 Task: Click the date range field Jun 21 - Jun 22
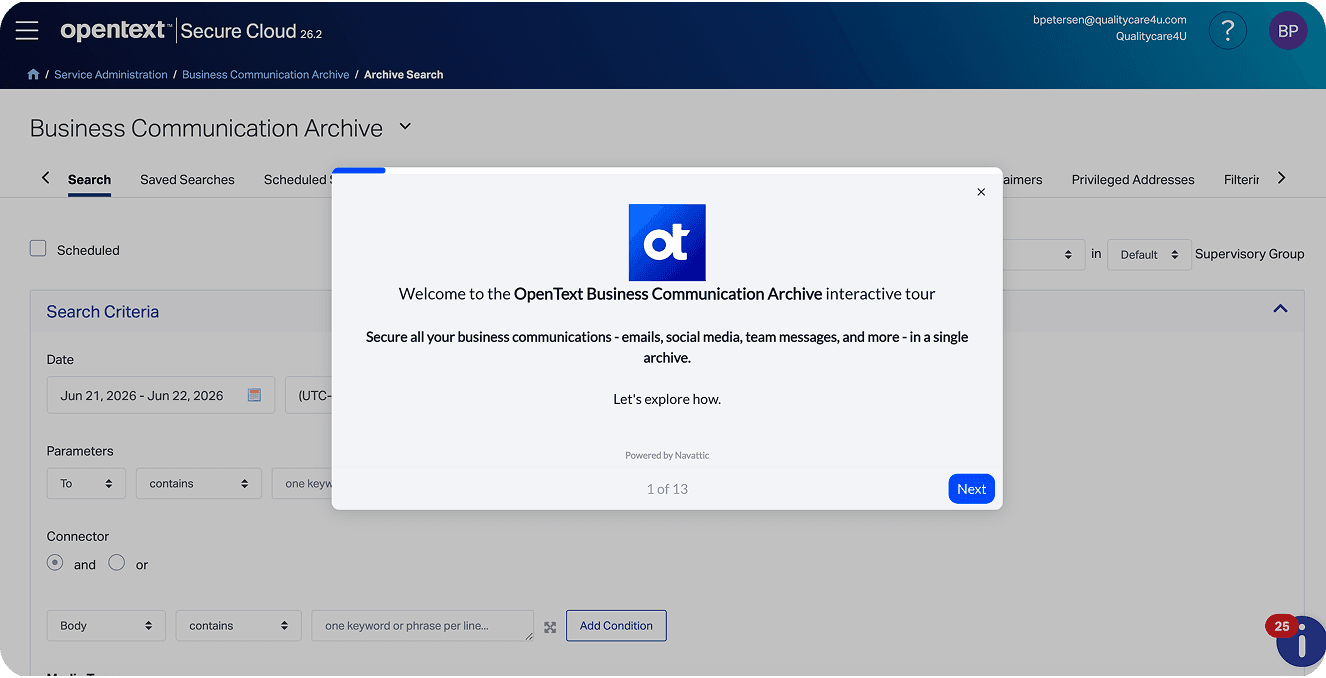click(160, 395)
